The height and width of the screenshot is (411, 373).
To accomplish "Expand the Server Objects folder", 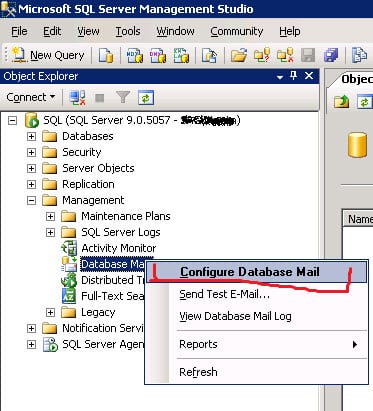I will [31, 168].
